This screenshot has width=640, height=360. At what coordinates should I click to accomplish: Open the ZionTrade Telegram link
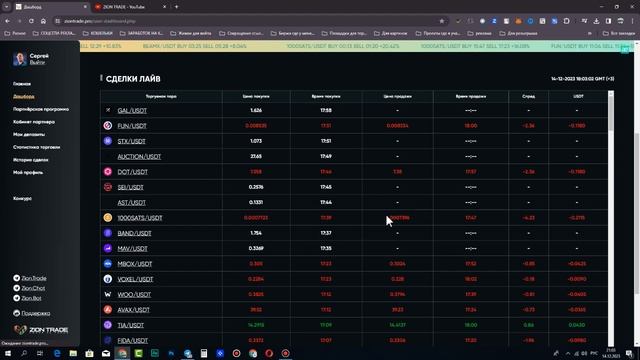tap(34, 278)
